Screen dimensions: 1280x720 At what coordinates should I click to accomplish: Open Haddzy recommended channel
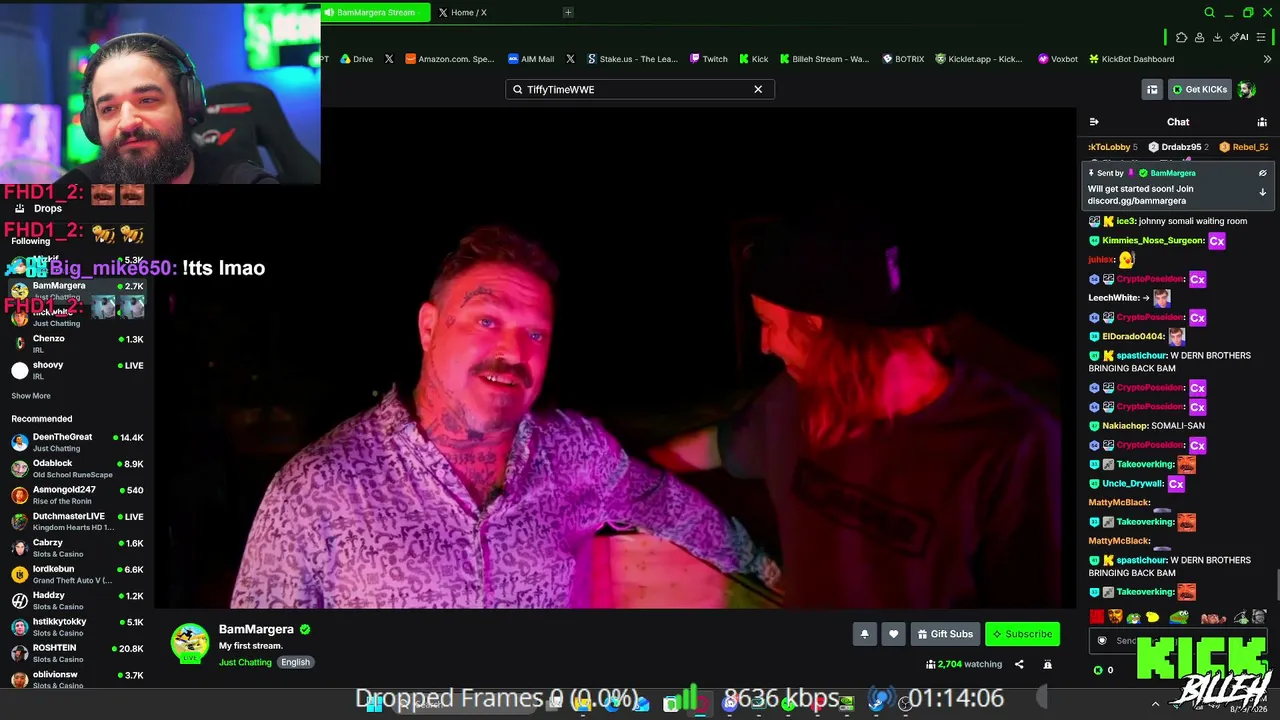[77, 601]
